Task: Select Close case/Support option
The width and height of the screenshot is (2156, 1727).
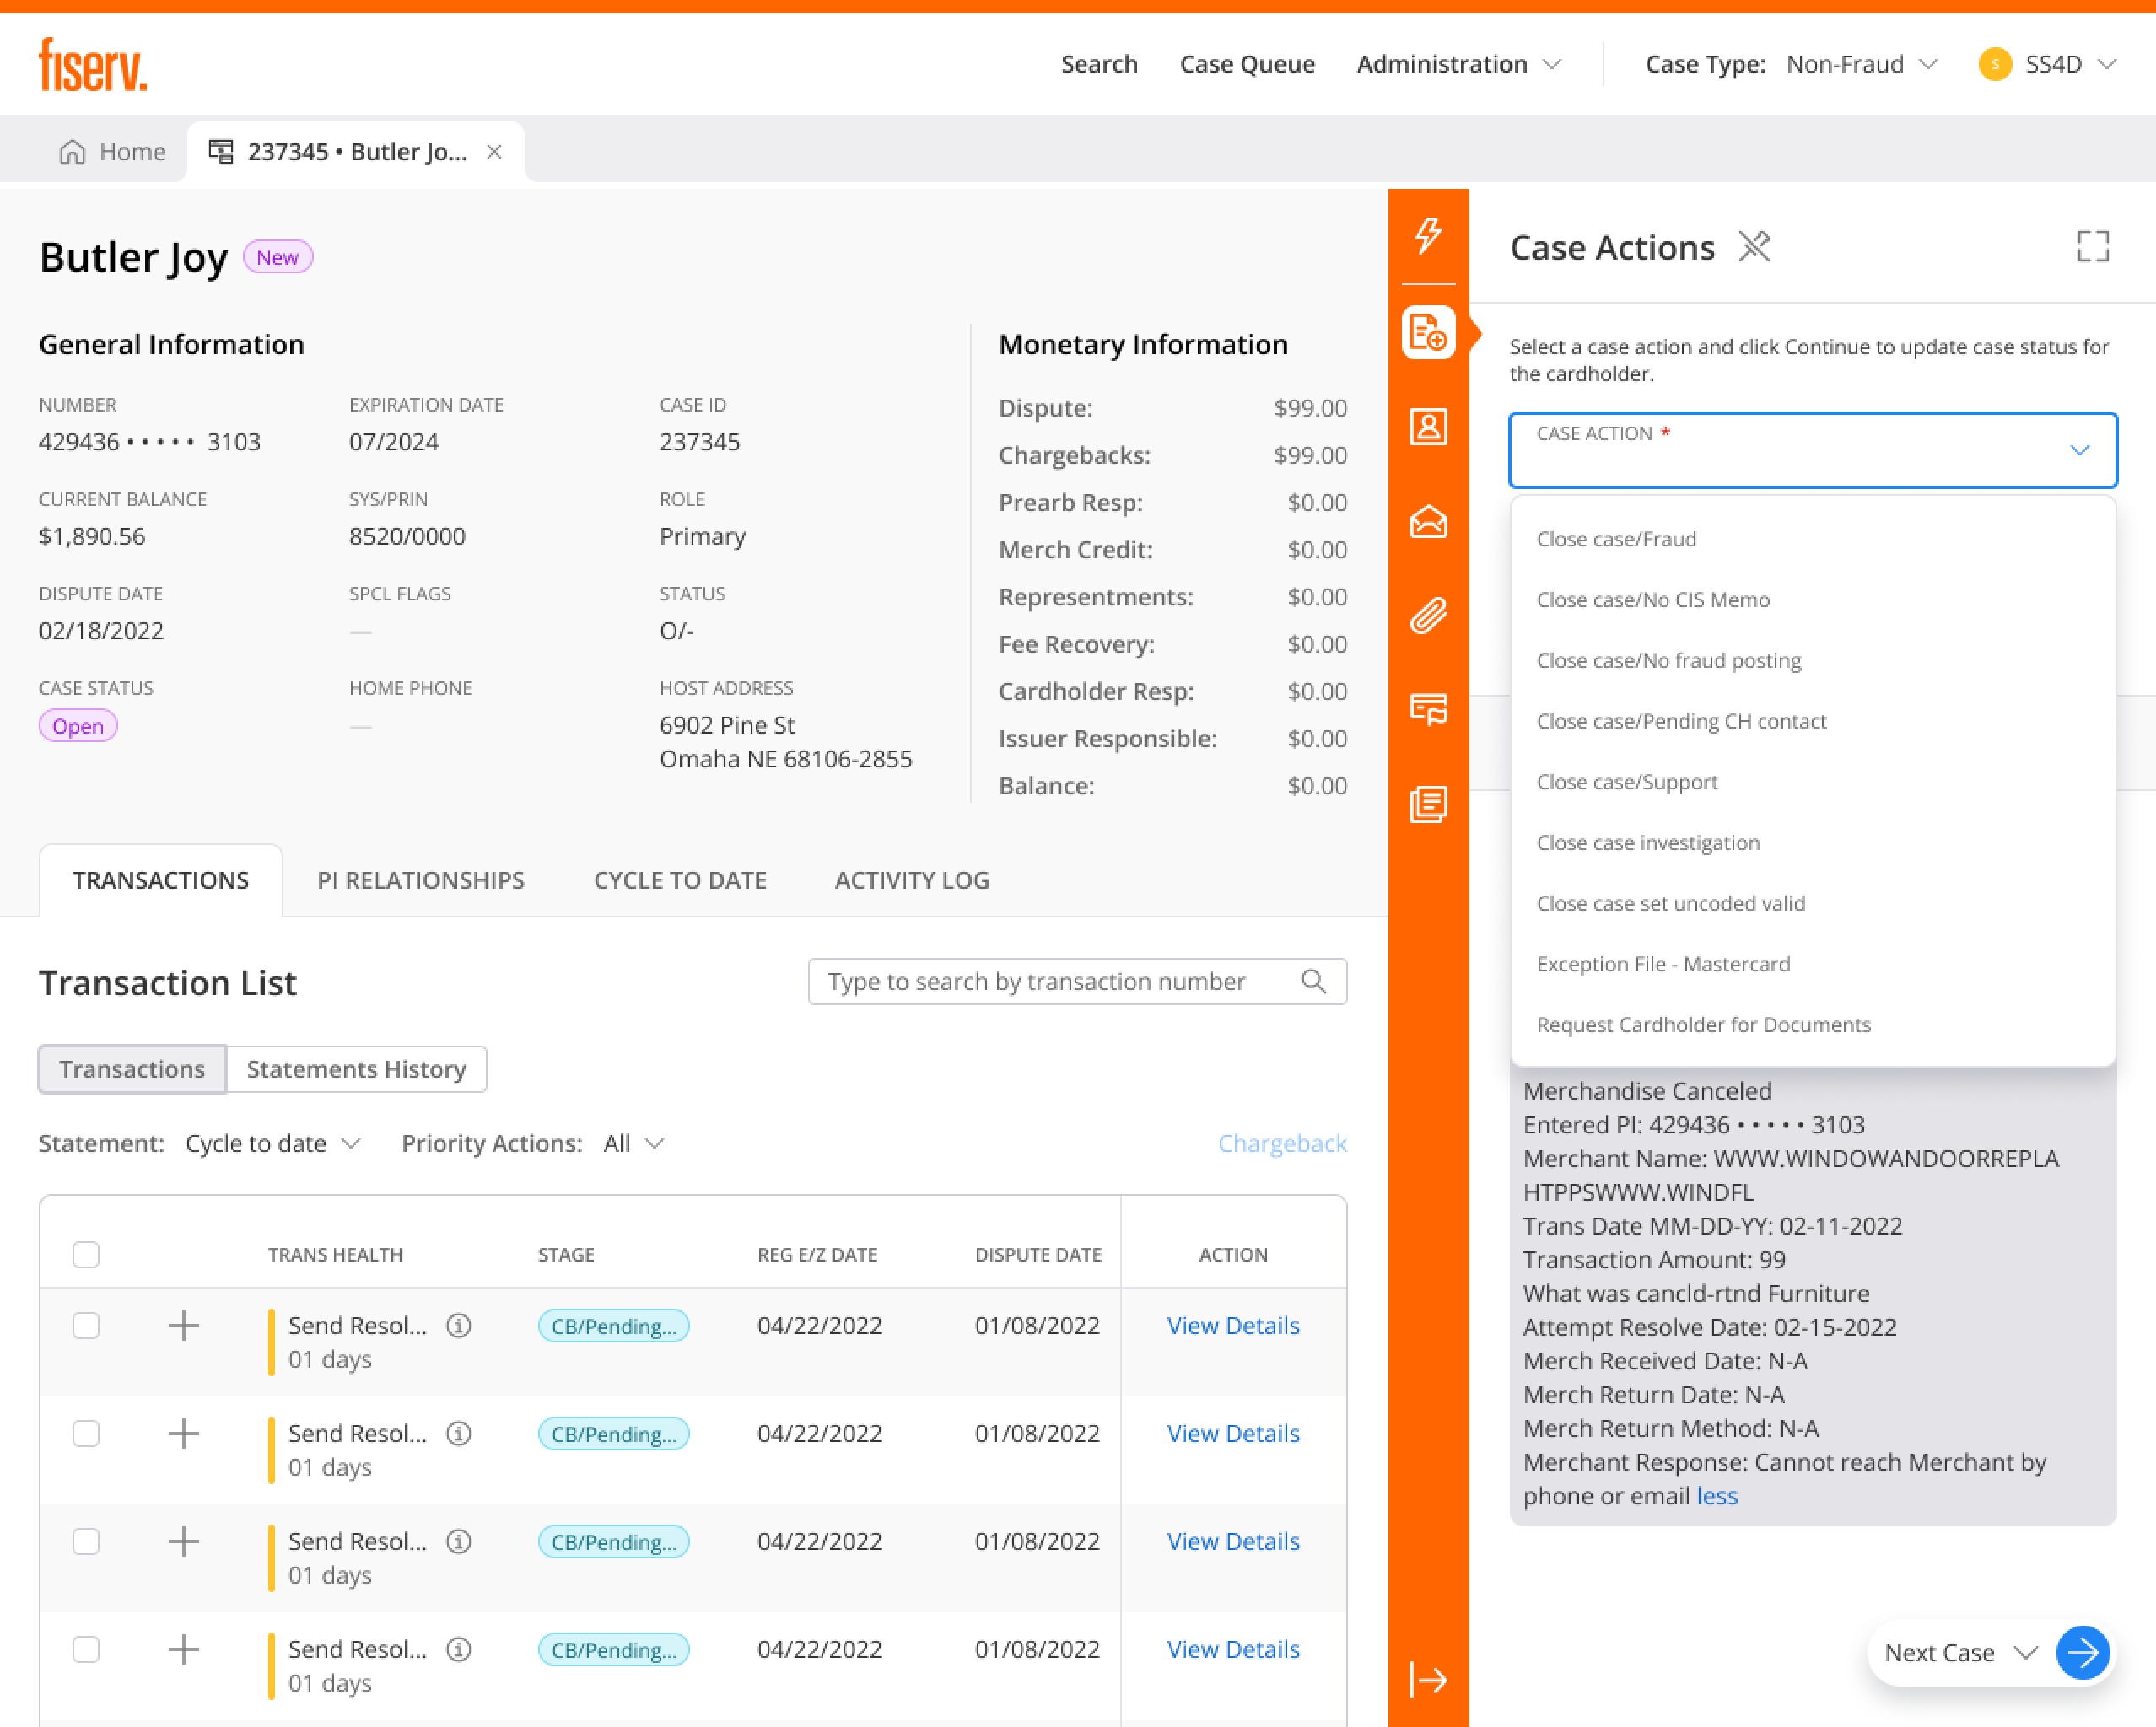Action: pyautogui.click(x=1813, y=782)
